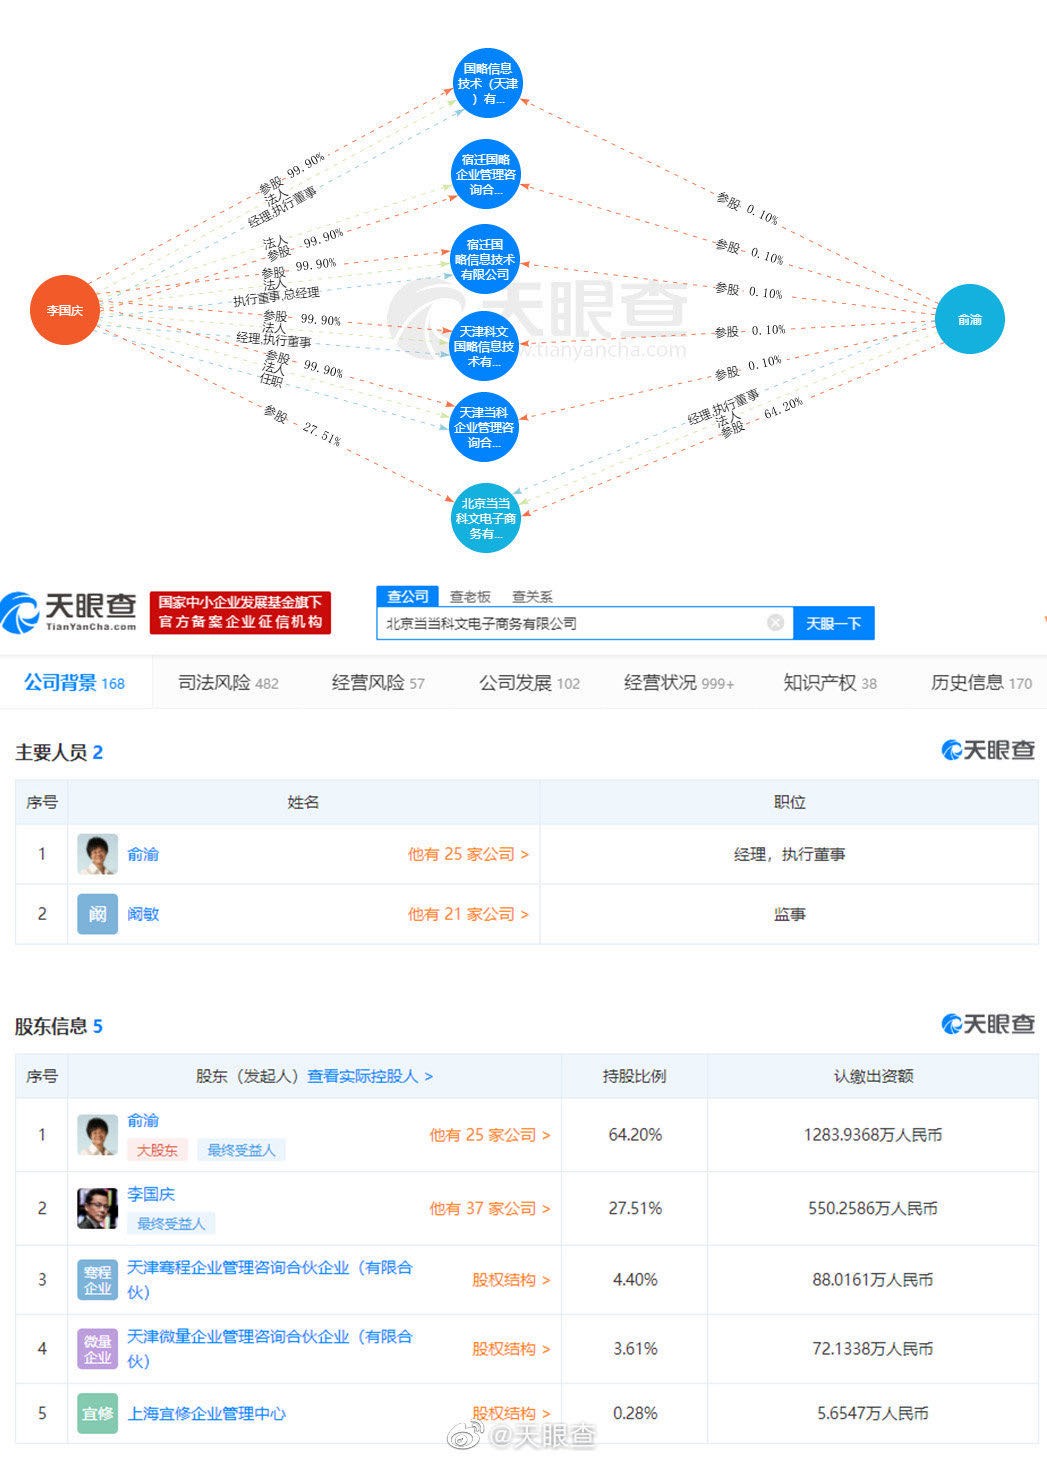Clear the search box with the X icon
Image resolution: width=1047 pixels, height=1461 pixels.
[x=775, y=622]
